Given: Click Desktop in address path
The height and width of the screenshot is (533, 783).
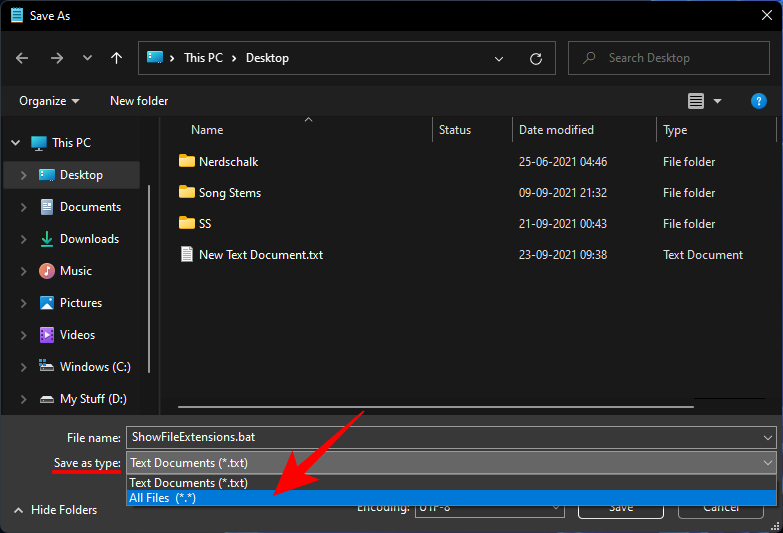Looking at the screenshot, I should point(267,58).
